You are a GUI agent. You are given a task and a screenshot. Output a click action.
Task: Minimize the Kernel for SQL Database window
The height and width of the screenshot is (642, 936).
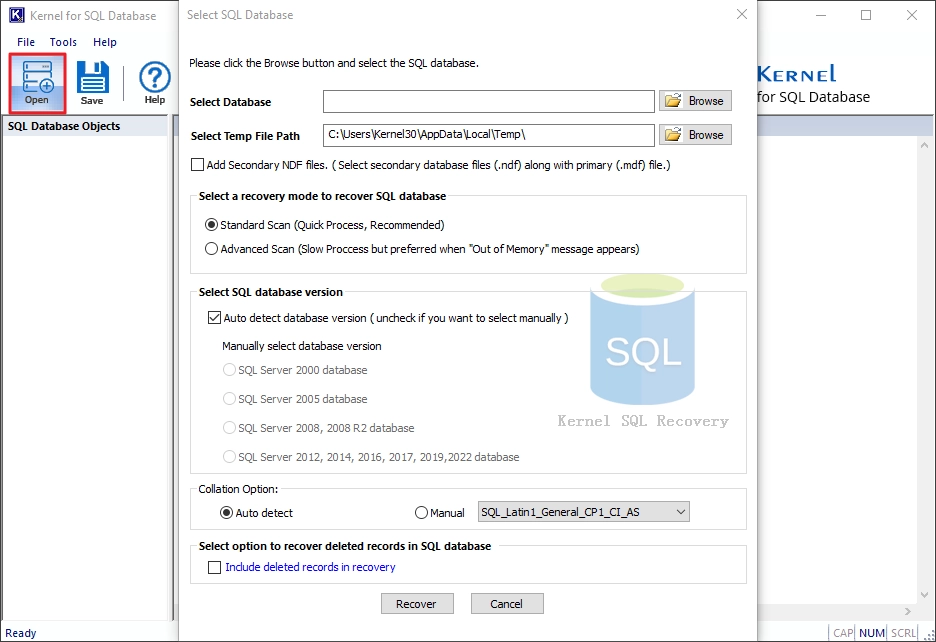tap(821, 15)
